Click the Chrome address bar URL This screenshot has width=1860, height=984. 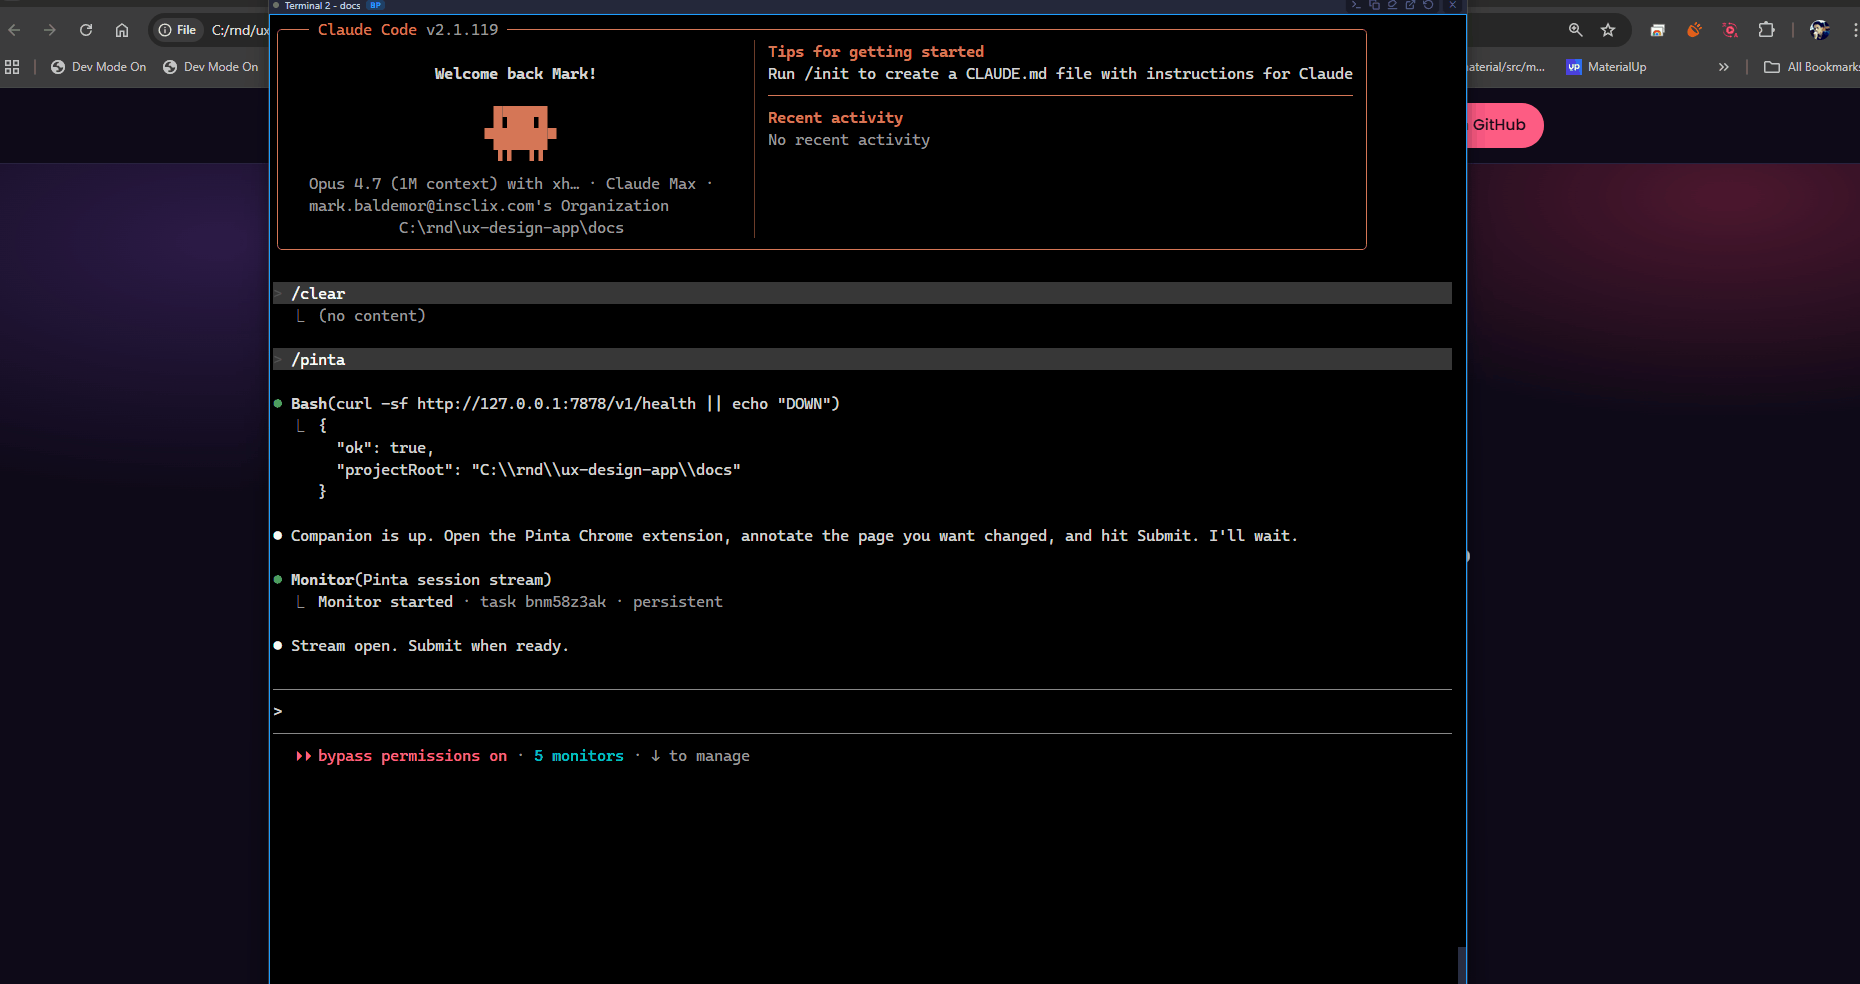tap(240, 30)
